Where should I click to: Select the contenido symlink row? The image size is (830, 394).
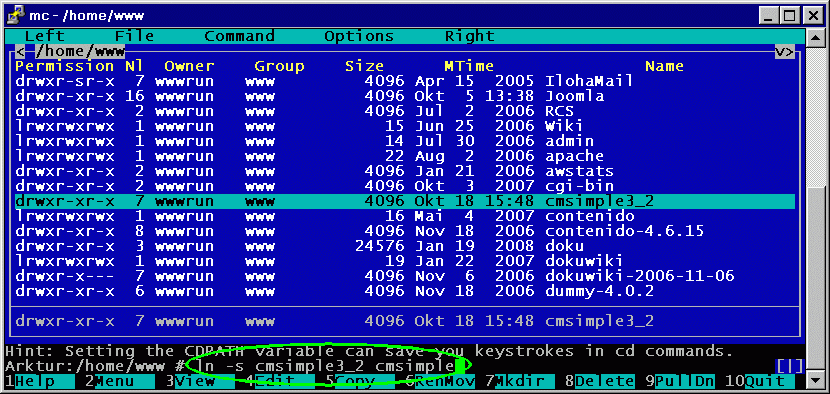coord(405,216)
